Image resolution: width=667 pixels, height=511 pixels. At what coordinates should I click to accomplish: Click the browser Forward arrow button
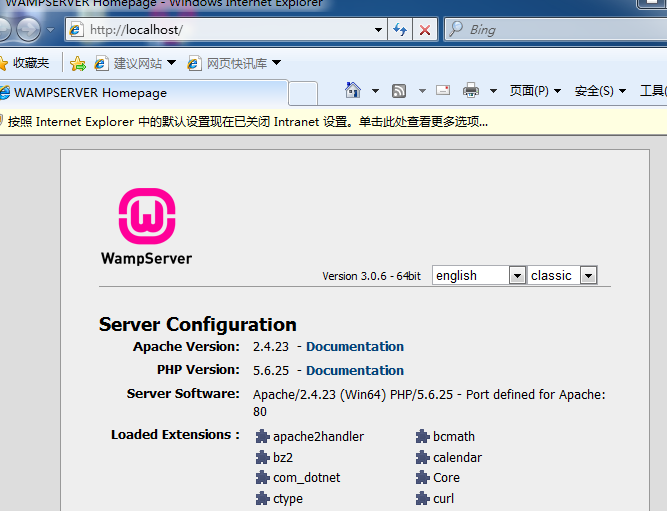click(29, 29)
